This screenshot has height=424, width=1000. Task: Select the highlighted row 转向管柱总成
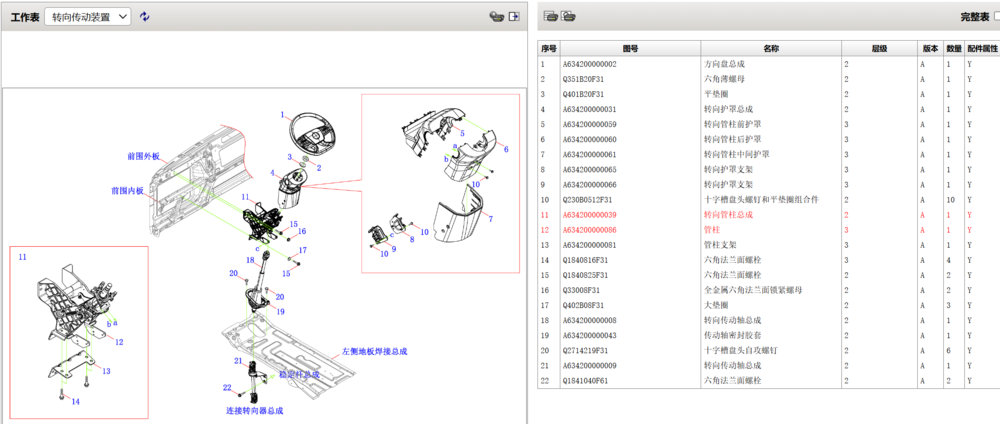pyautogui.click(x=740, y=214)
